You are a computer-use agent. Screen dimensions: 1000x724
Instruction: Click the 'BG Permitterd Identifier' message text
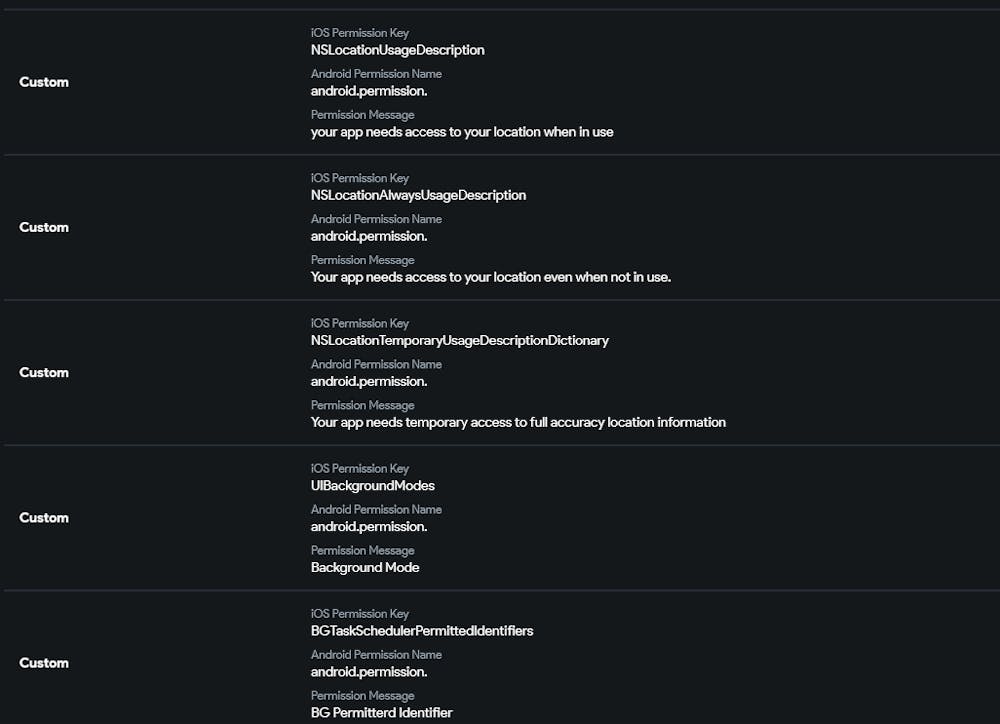(381, 712)
